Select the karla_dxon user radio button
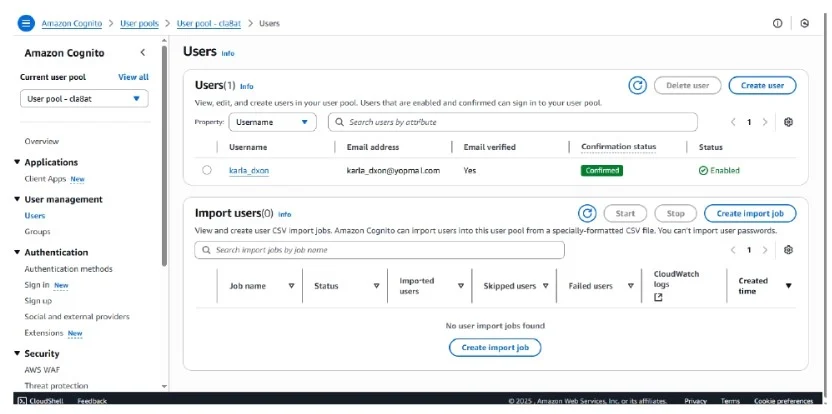The height and width of the screenshot is (414, 832). pos(207,170)
